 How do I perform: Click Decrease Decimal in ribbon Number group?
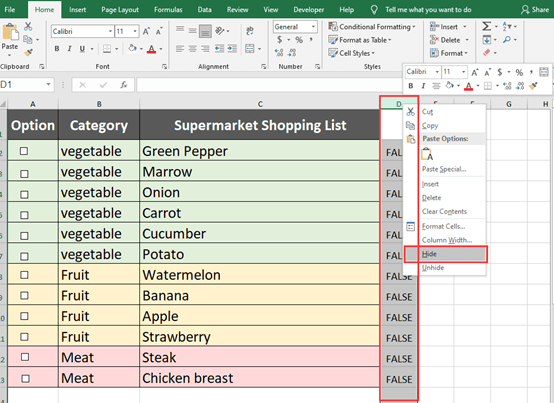[x=292, y=53]
